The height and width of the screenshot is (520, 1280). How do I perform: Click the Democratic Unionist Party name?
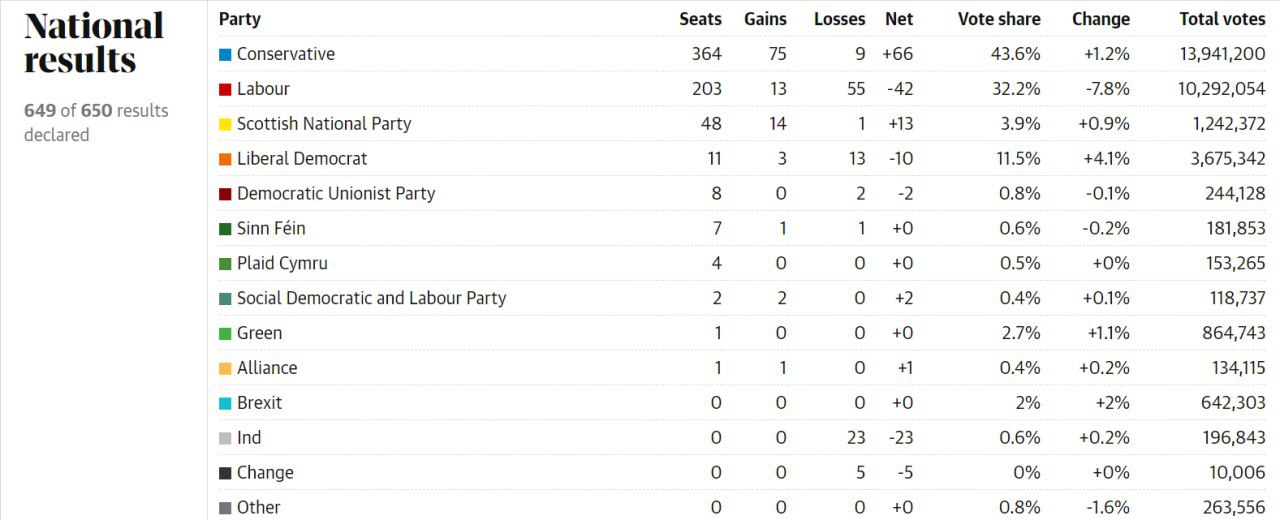point(336,193)
